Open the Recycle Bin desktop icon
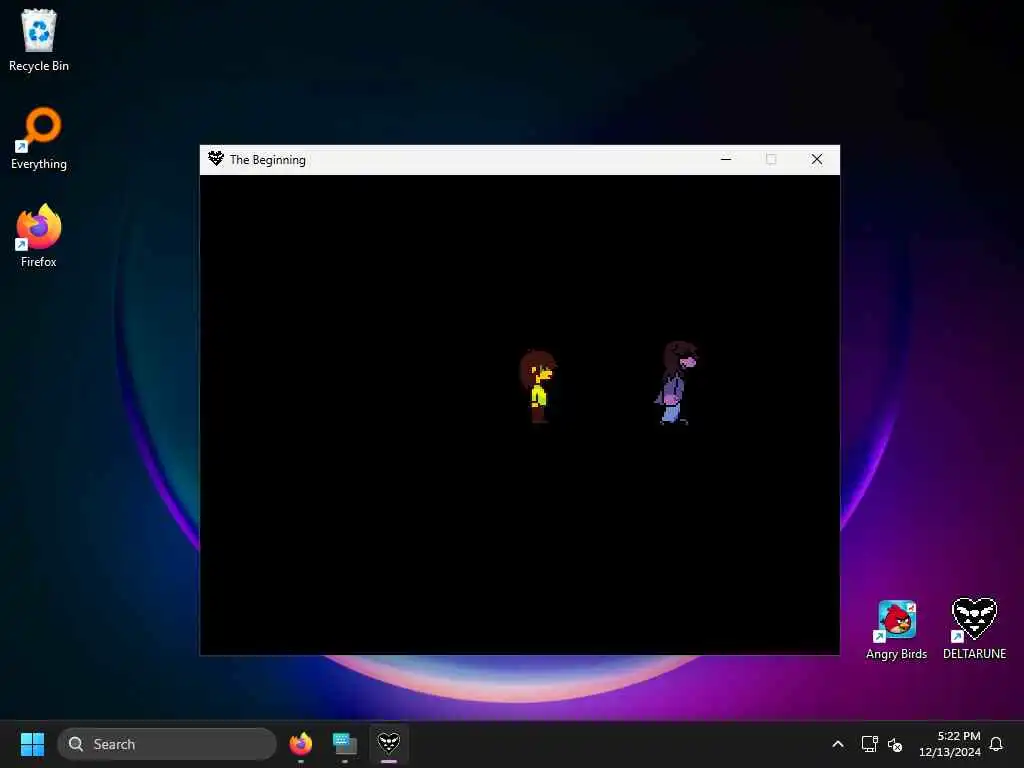Viewport: 1024px width, 768px height. (x=39, y=40)
